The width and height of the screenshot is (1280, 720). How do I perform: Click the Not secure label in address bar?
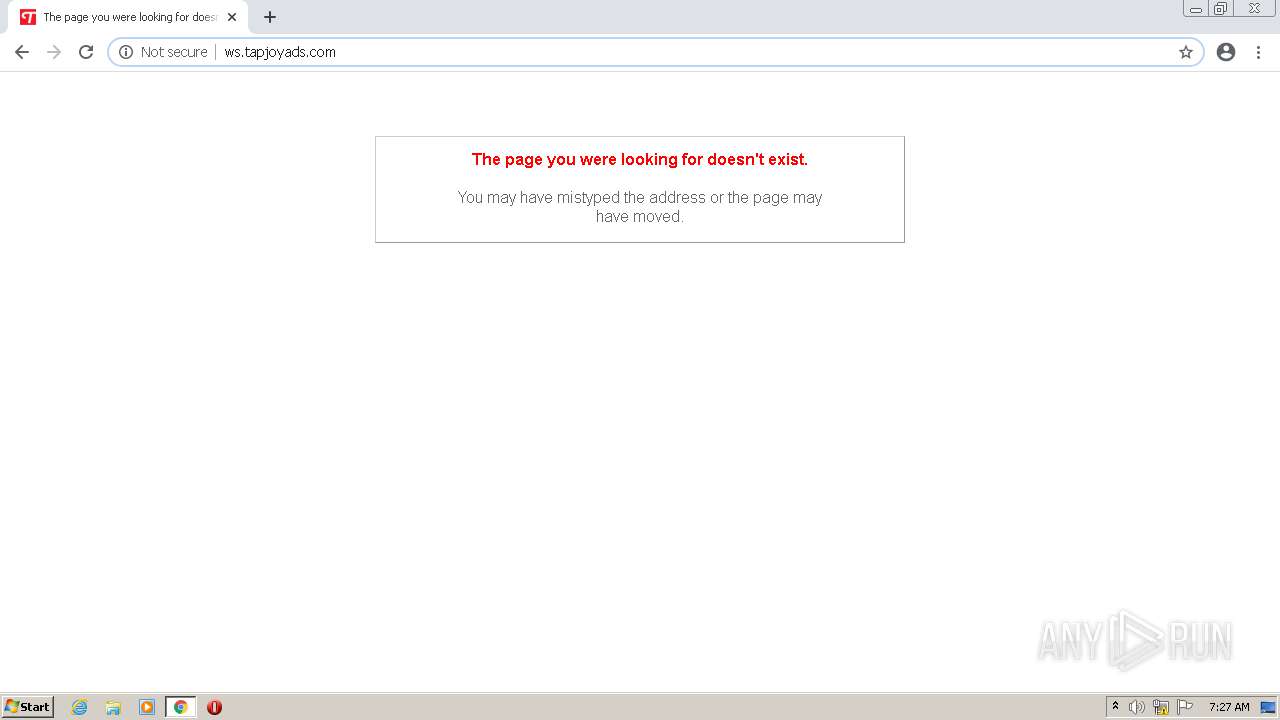[174, 52]
